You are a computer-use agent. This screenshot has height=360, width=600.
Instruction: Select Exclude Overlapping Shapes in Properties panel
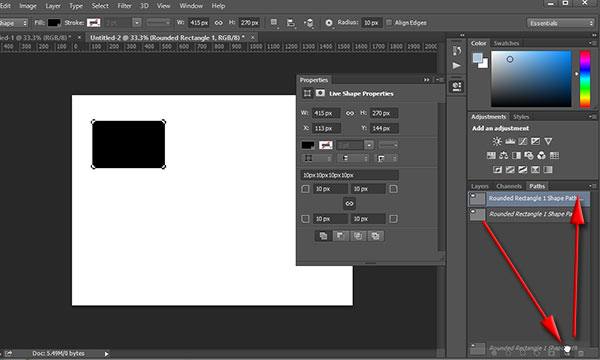coord(375,236)
